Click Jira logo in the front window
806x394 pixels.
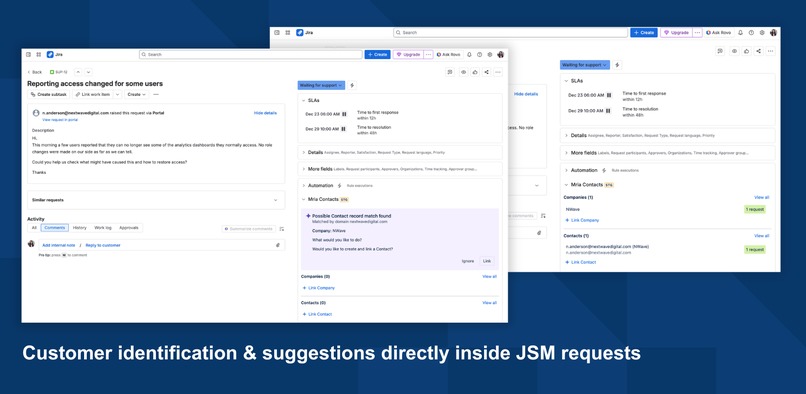[x=54, y=55]
